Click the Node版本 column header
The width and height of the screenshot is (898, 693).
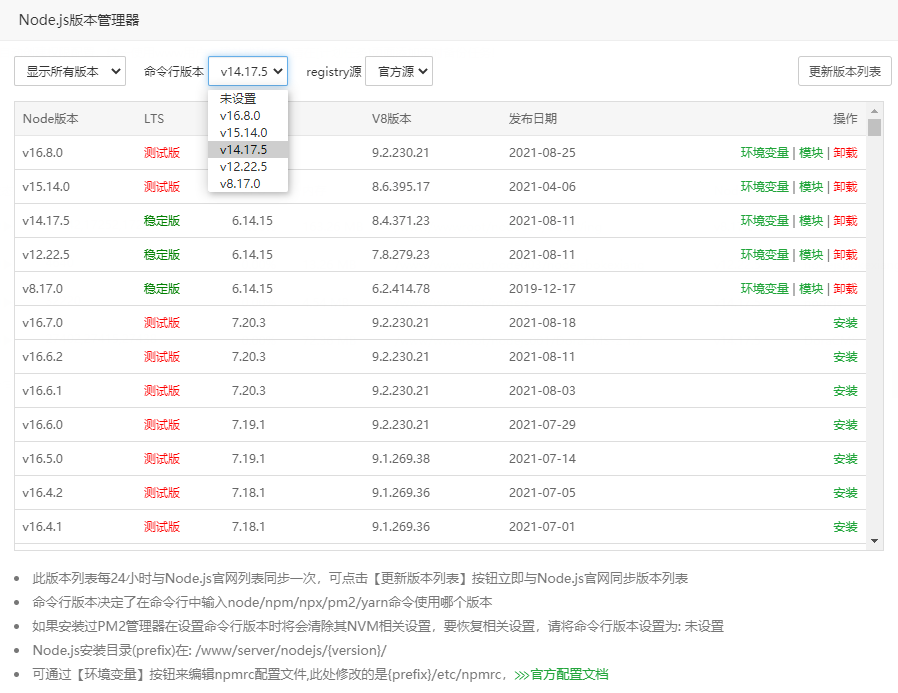pyautogui.click(x=50, y=119)
